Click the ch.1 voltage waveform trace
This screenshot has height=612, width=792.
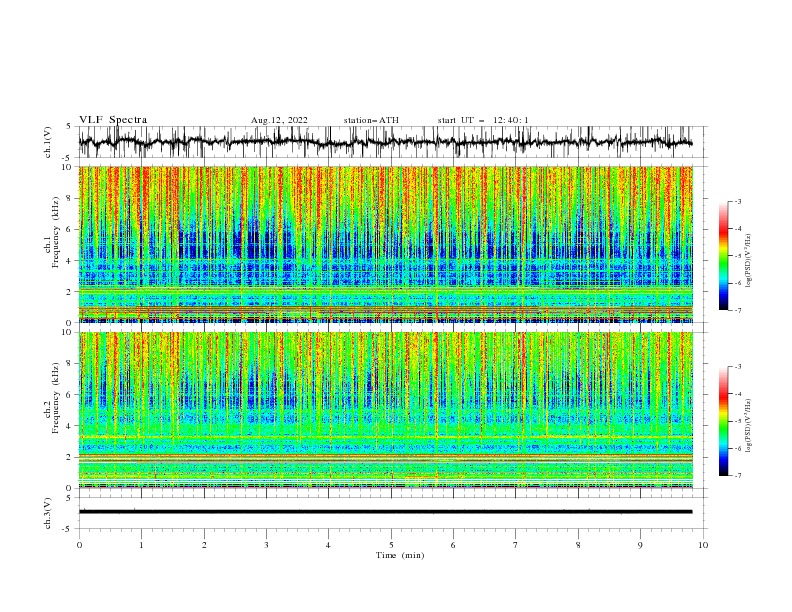coord(385,142)
